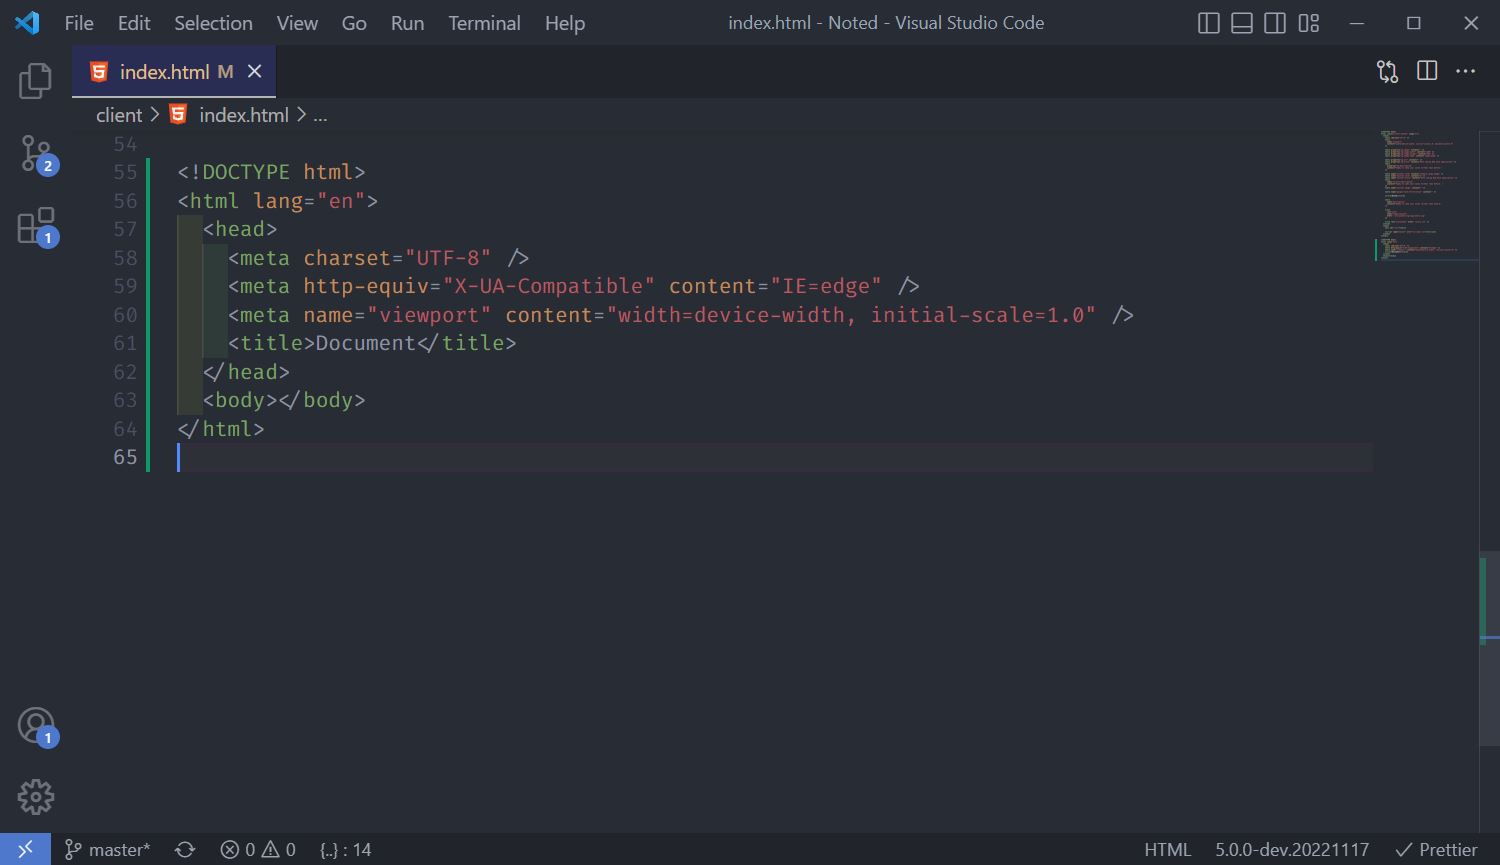Click the viewport meta tag line

click(680, 315)
